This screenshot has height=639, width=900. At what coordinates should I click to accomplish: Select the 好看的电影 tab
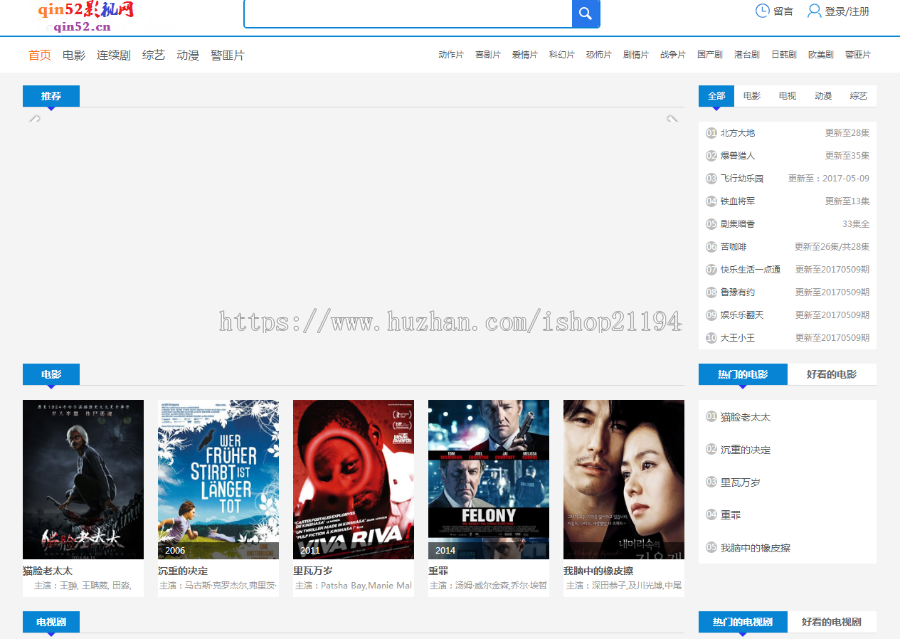pos(832,374)
